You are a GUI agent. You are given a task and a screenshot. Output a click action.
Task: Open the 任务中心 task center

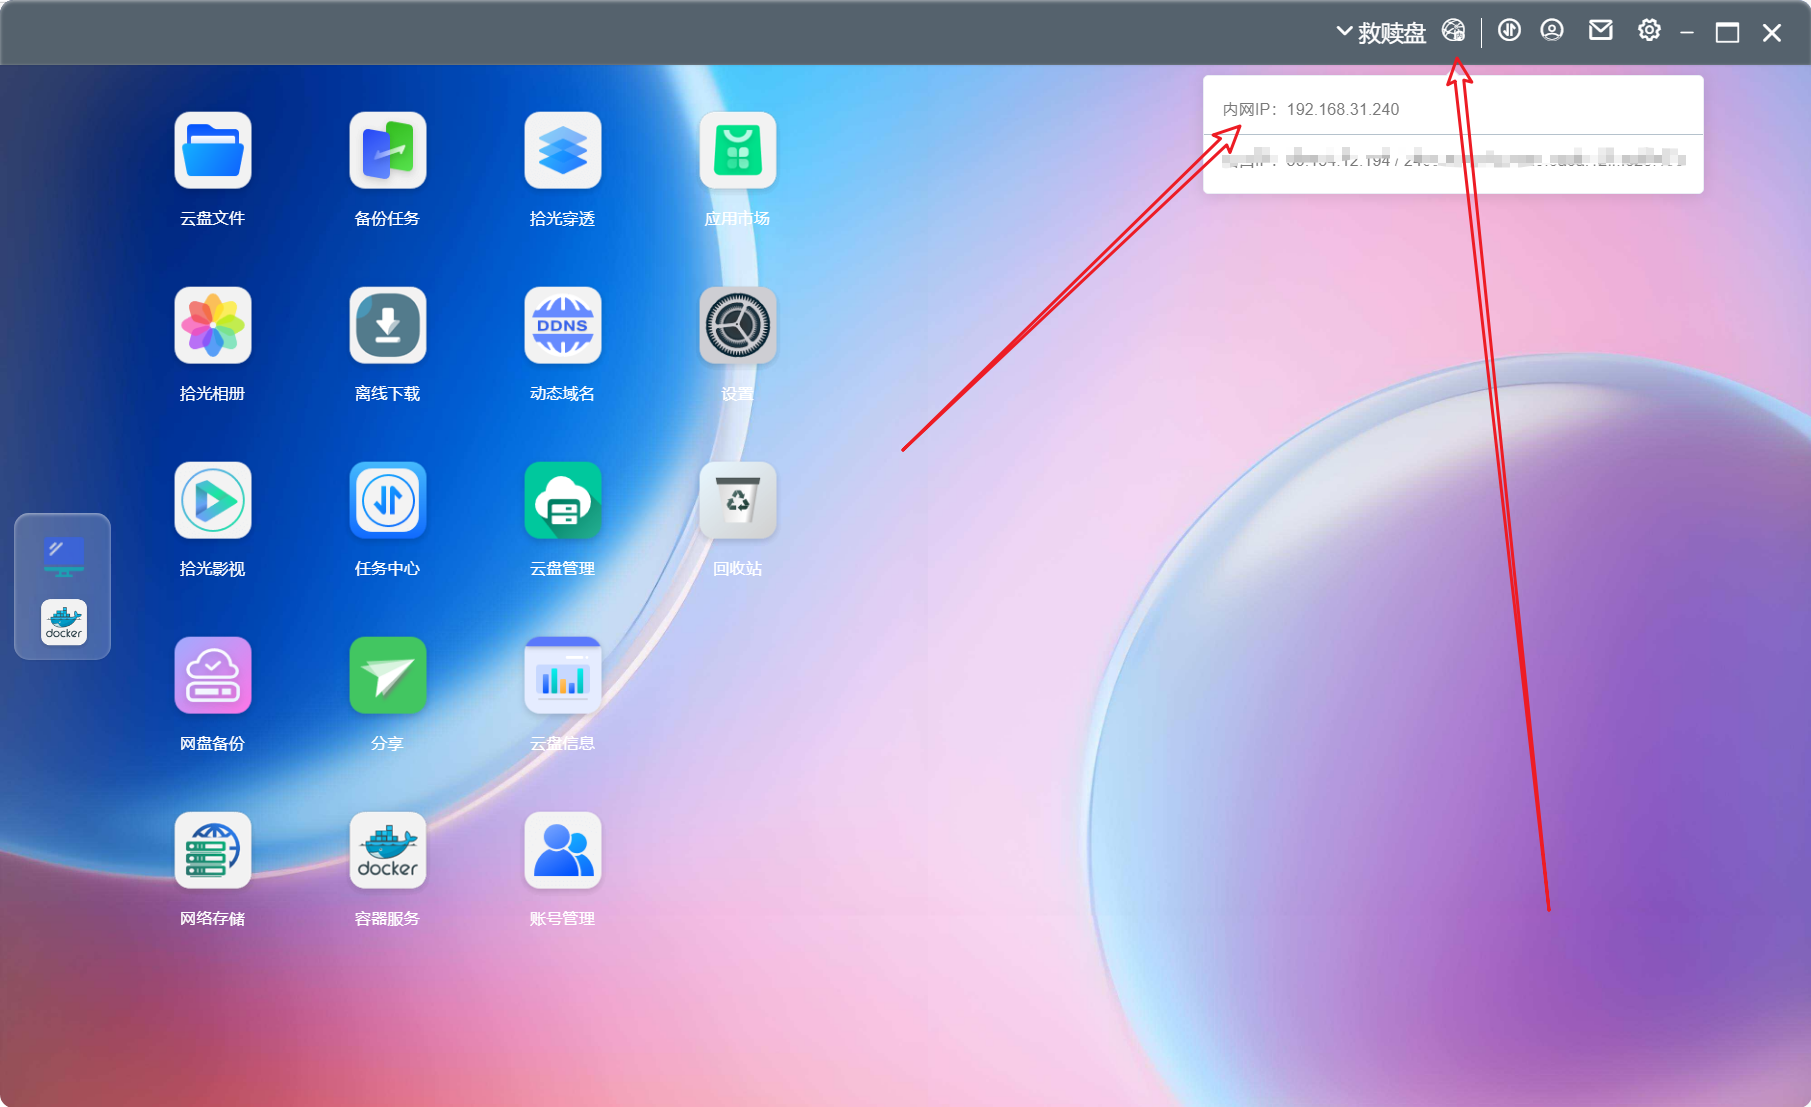(387, 500)
